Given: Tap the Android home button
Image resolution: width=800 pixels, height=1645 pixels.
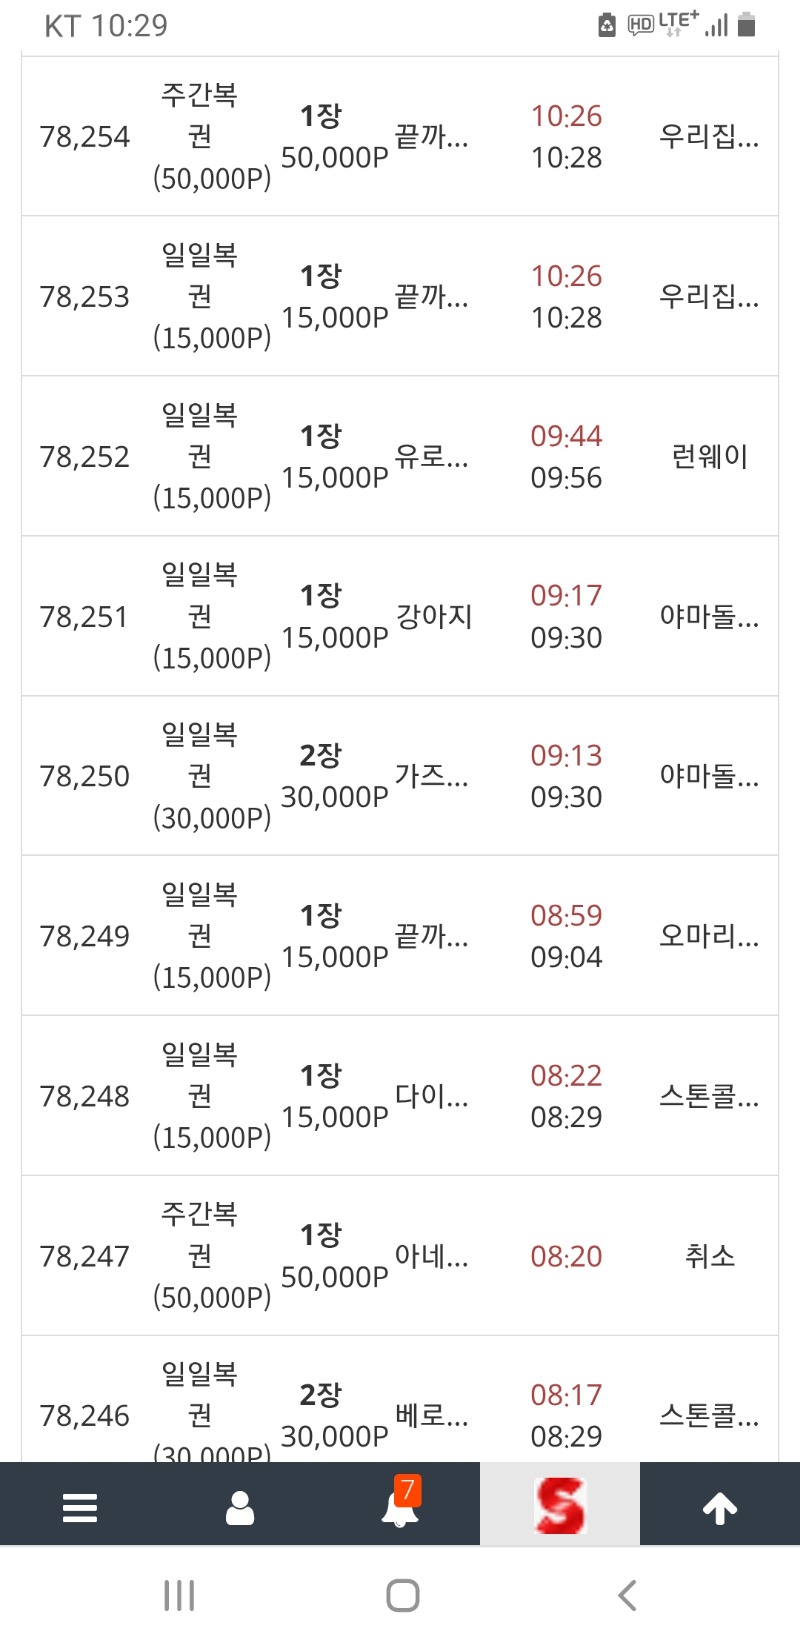Looking at the screenshot, I should [x=403, y=1595].
